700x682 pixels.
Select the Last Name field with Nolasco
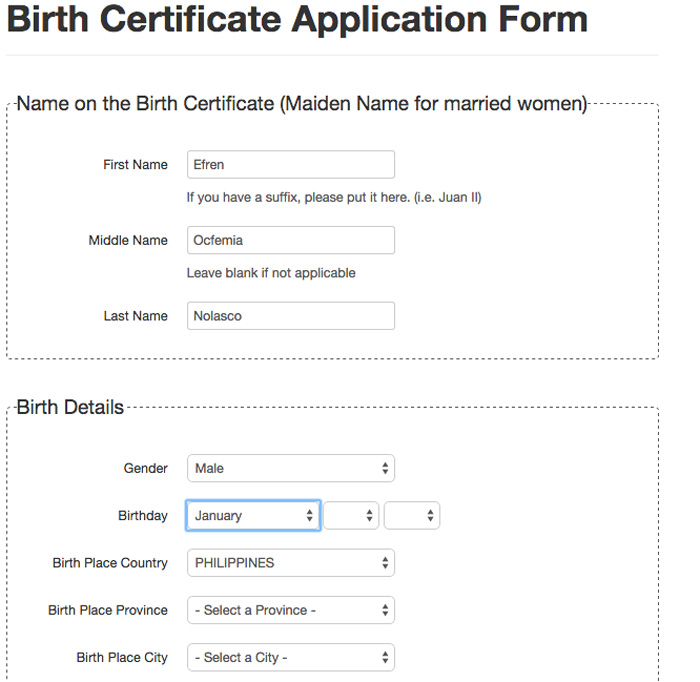[x=290, y=316]
